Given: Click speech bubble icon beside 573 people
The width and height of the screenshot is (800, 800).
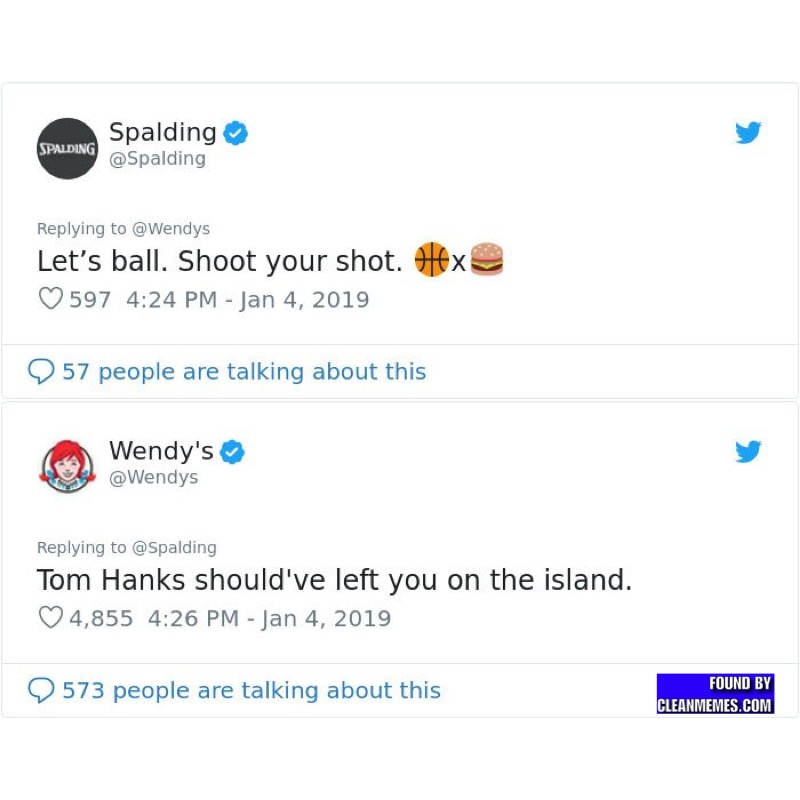Looking at the screenshot, I should pyautogui.click(x=41, y=691).
